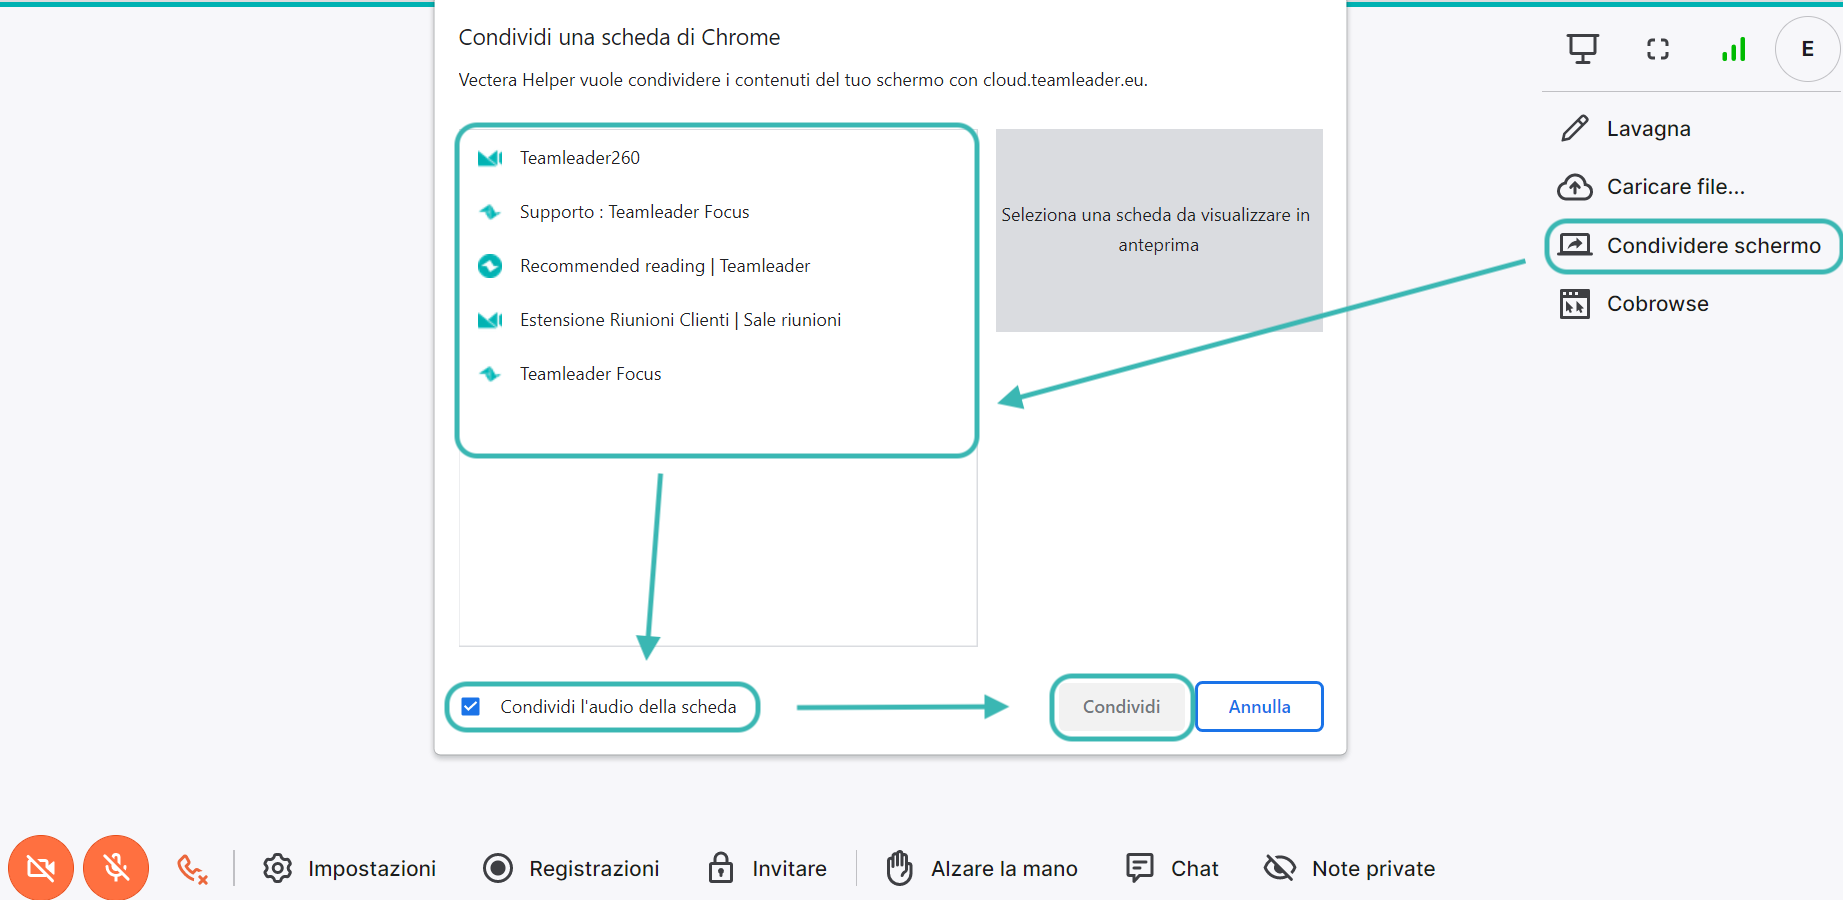Choose the Caricare file... menu entry
The width and height of the screenshot is (1843, 900).
tap(1675, 187)
